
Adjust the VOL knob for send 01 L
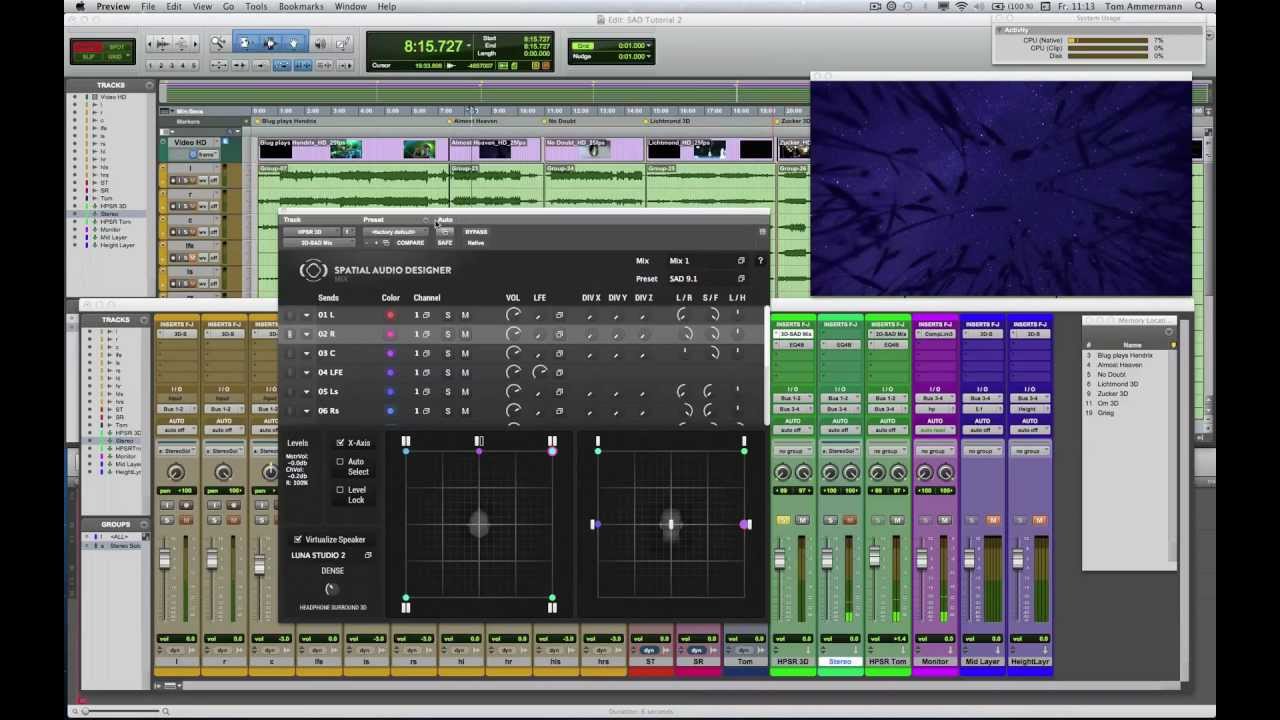(x=513, y=315)
